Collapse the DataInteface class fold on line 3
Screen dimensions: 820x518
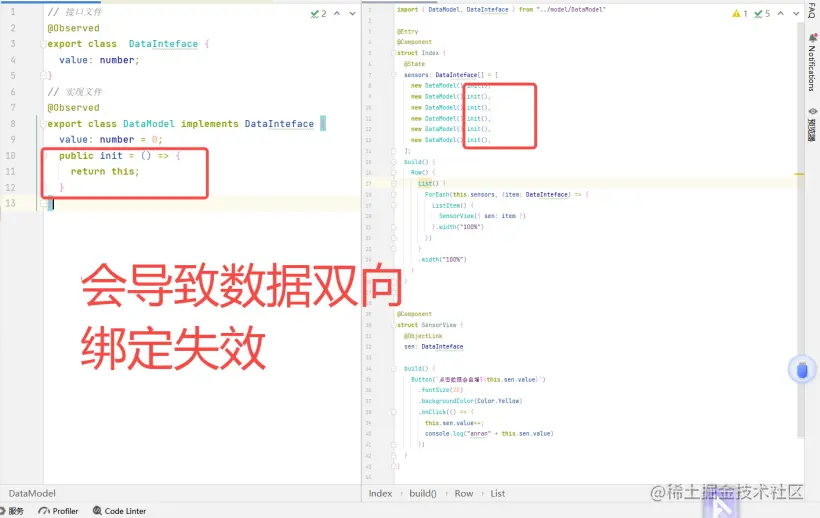tap(43, 44)
